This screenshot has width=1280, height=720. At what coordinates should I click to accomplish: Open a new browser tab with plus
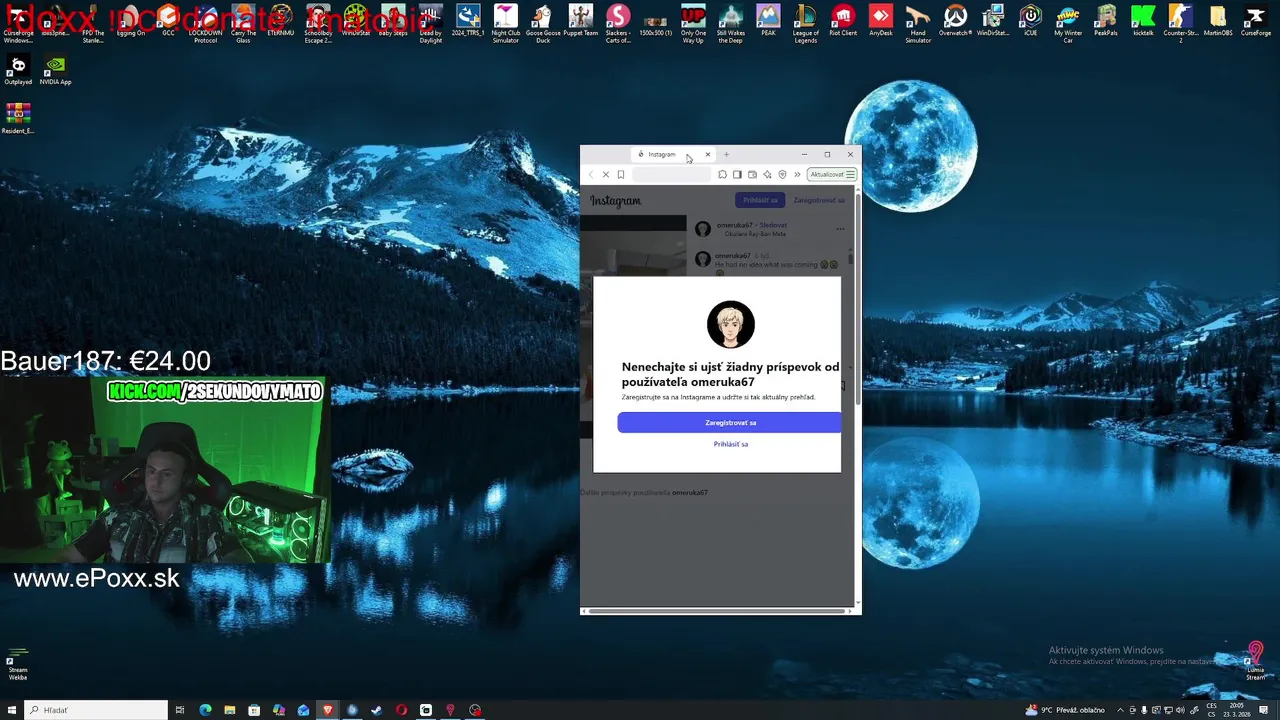pos(726,154)
